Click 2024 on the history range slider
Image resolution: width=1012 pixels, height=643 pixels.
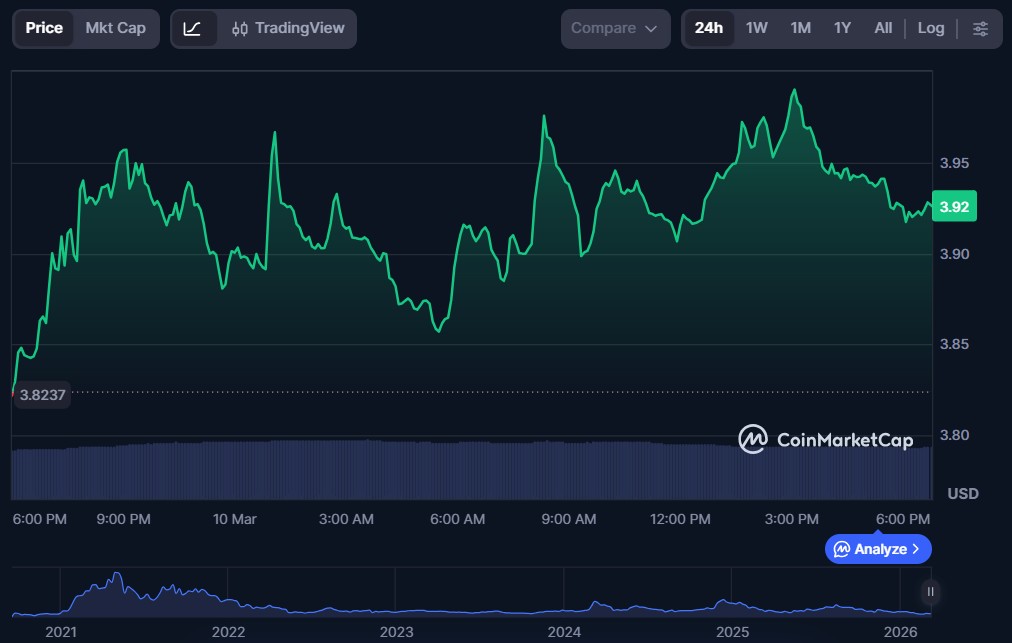tap(564, 631)
